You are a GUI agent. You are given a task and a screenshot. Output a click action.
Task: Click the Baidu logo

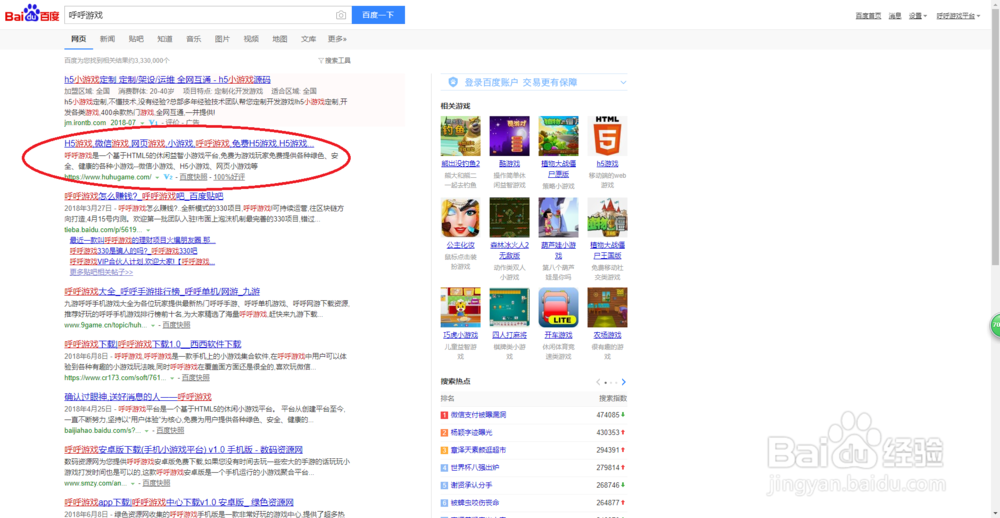[x=32, y=14]
